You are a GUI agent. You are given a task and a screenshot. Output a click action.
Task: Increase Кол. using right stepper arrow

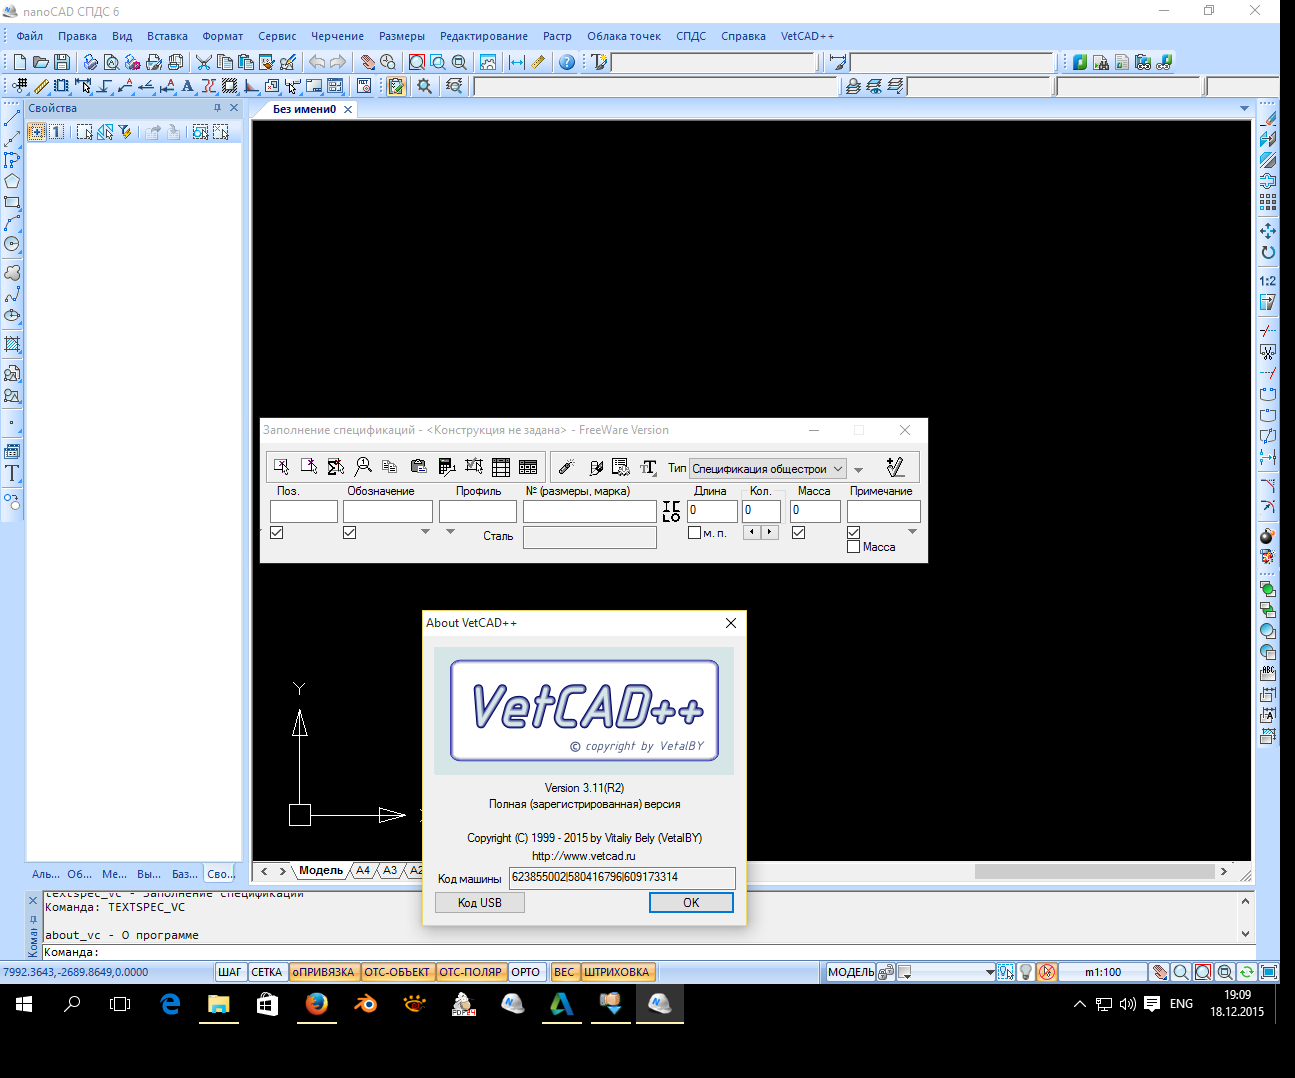click(769, 532)
